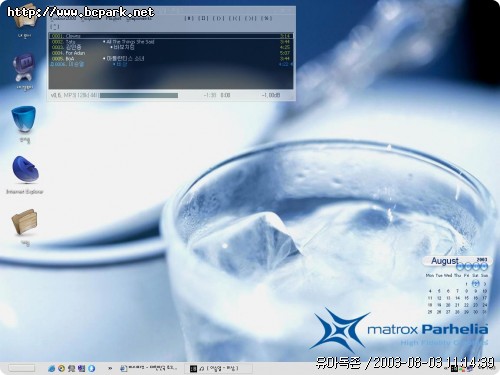Select track 0002 Tatu All The Things She Said

pyautogui.click(x=171, y=42)
